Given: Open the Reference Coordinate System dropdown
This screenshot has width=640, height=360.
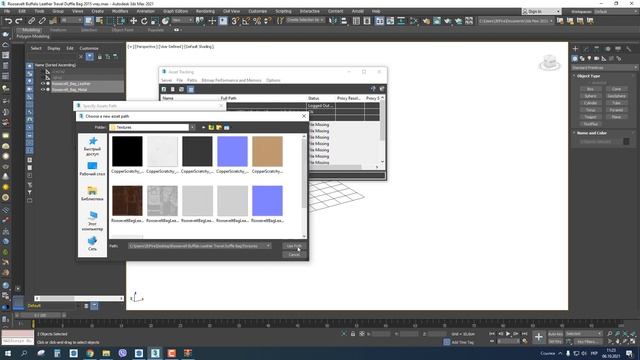Looking at the screenshot, I should click(182, 20).
